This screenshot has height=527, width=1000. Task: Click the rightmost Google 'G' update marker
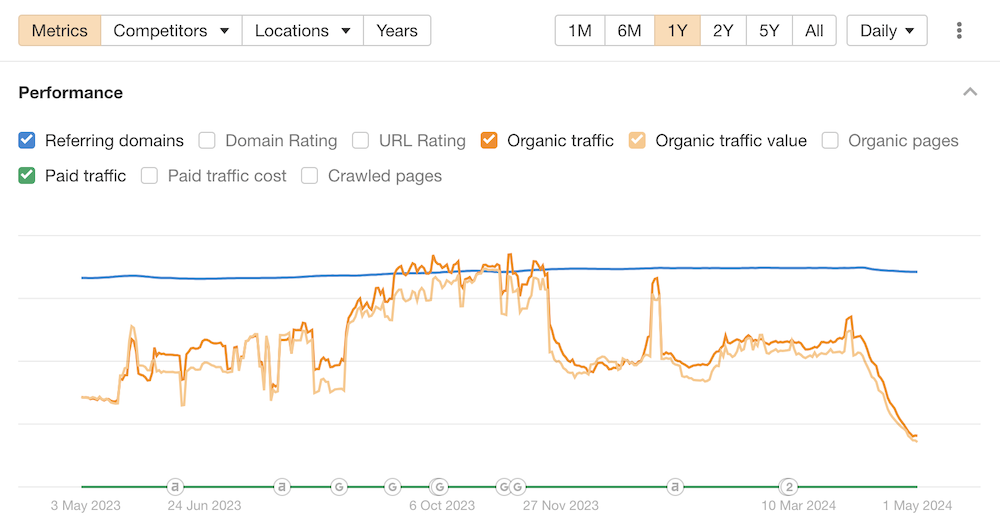(518, 487)
